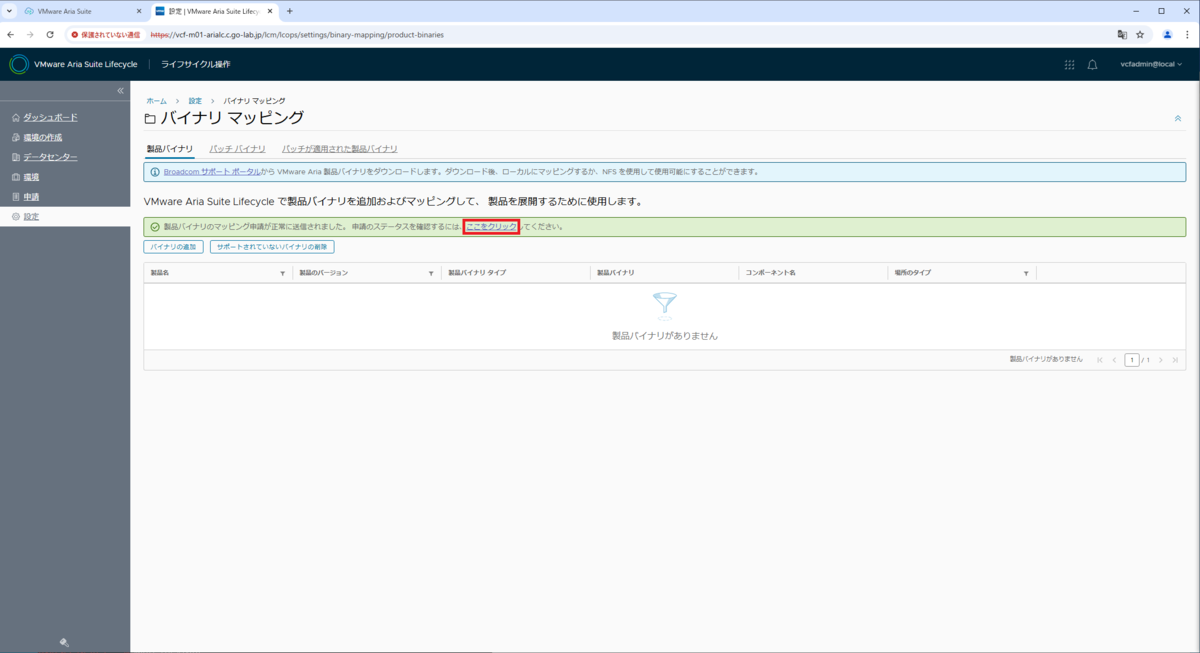Close the 設定 browser tab
1200x653 pixels.
coord(270,11)
